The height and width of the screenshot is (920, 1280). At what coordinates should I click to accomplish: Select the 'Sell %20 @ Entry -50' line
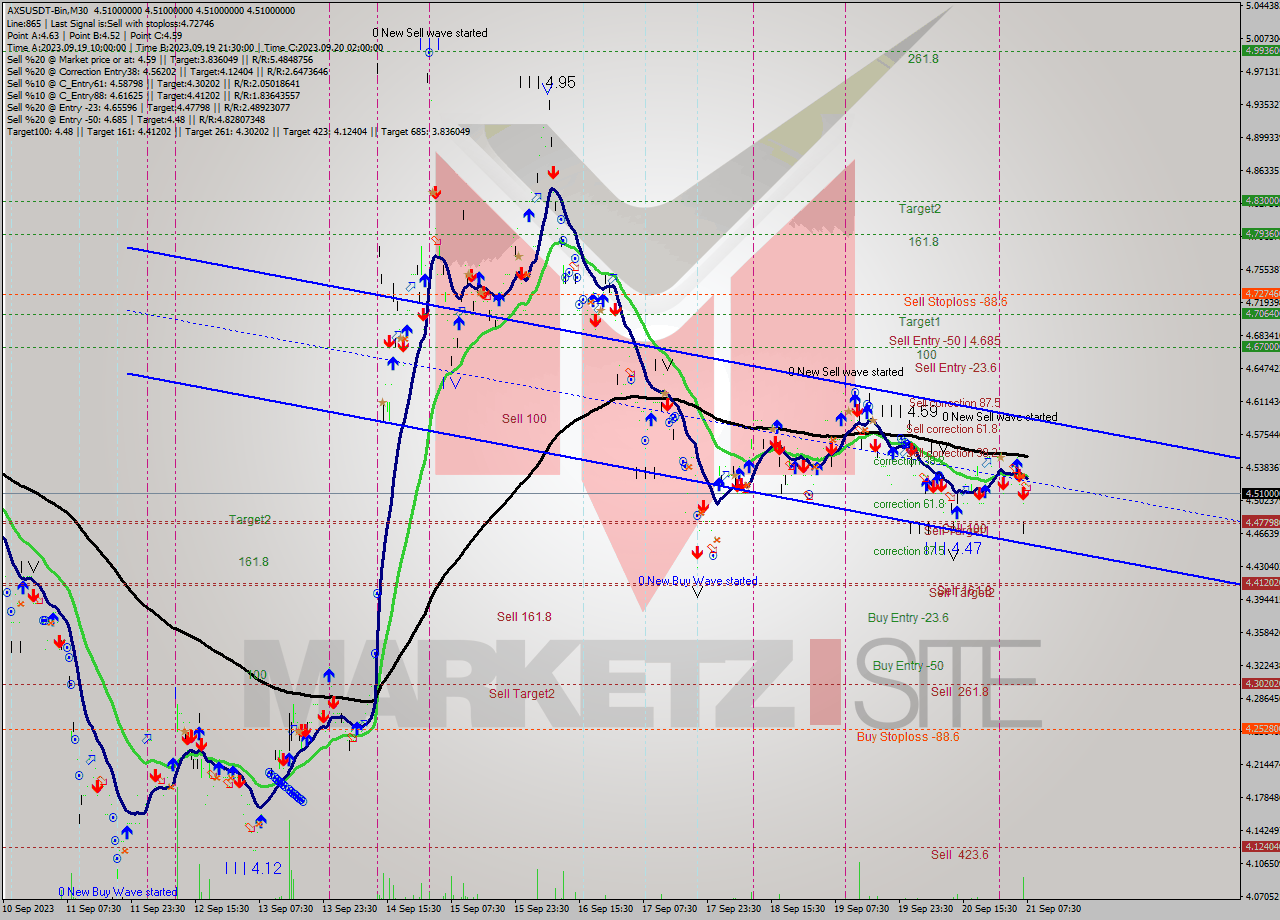click(x=136, y=119)
